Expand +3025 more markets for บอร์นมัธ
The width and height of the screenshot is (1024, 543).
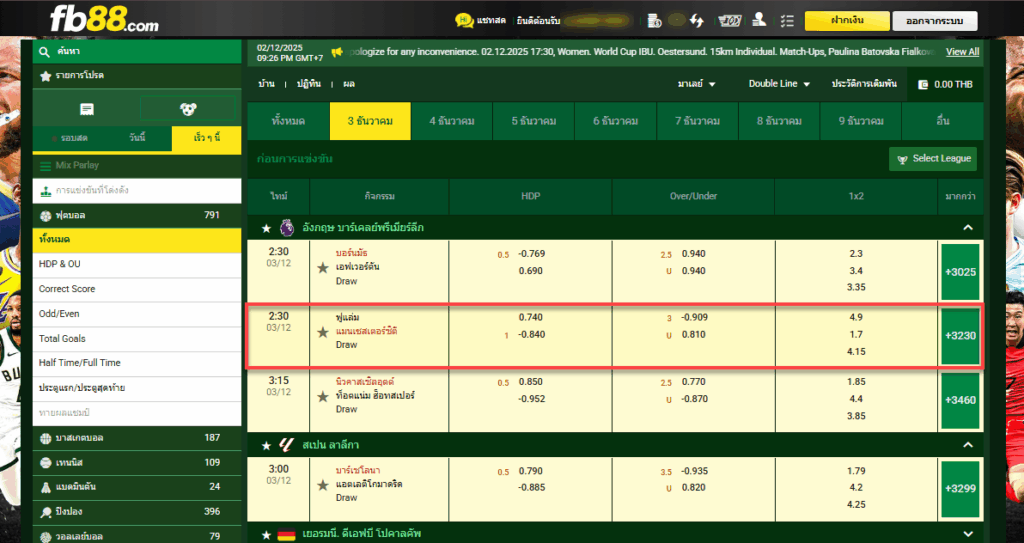tap(960, 272)
